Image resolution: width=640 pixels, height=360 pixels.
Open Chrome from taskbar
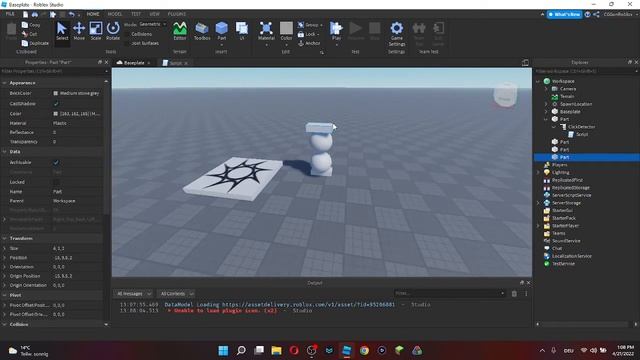(364, 351)
